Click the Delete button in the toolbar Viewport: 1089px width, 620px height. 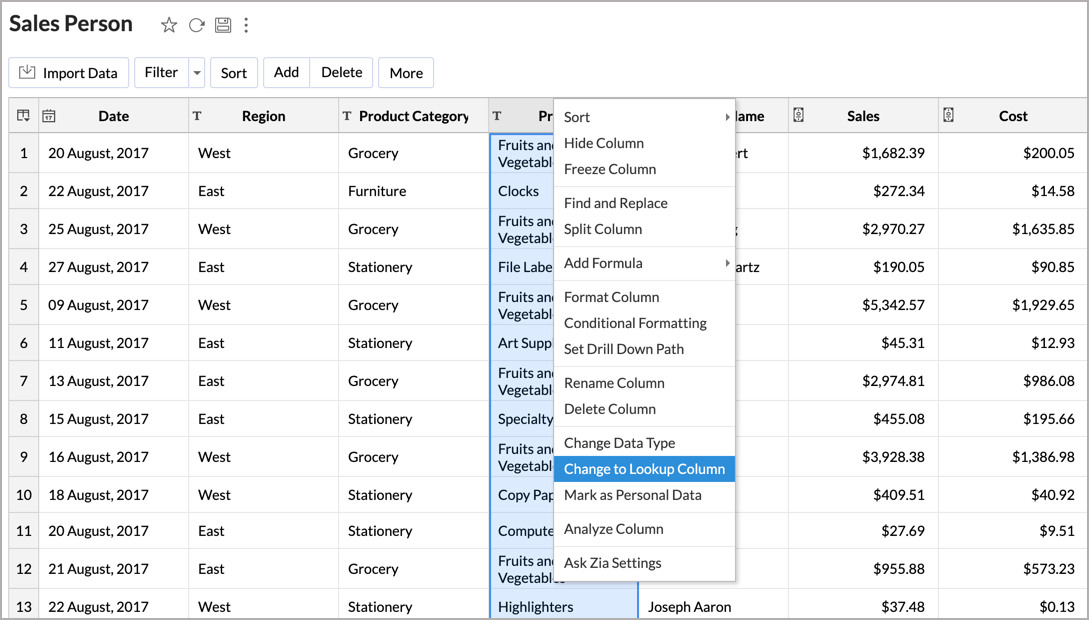click(341, 72)
